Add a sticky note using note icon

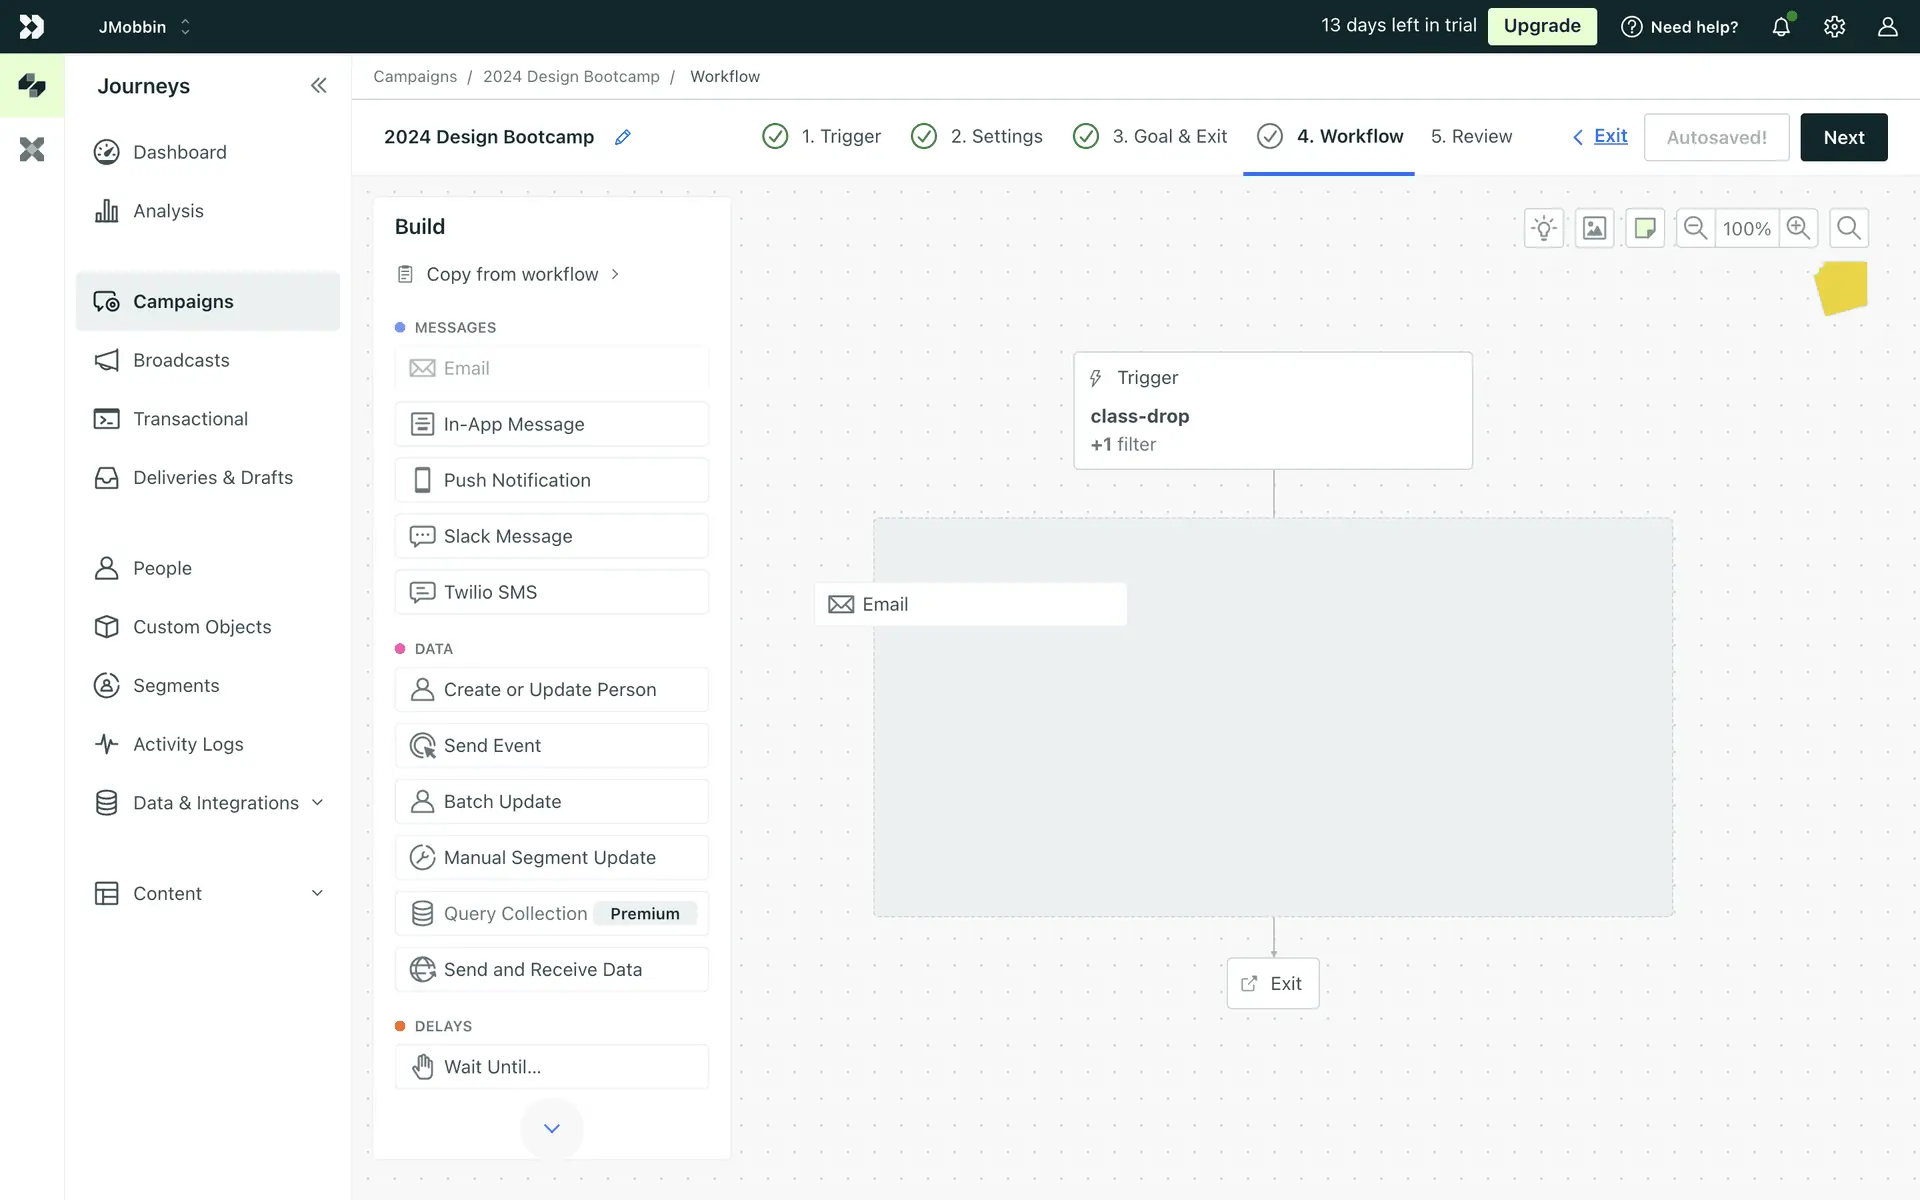tap(1644, 228)
